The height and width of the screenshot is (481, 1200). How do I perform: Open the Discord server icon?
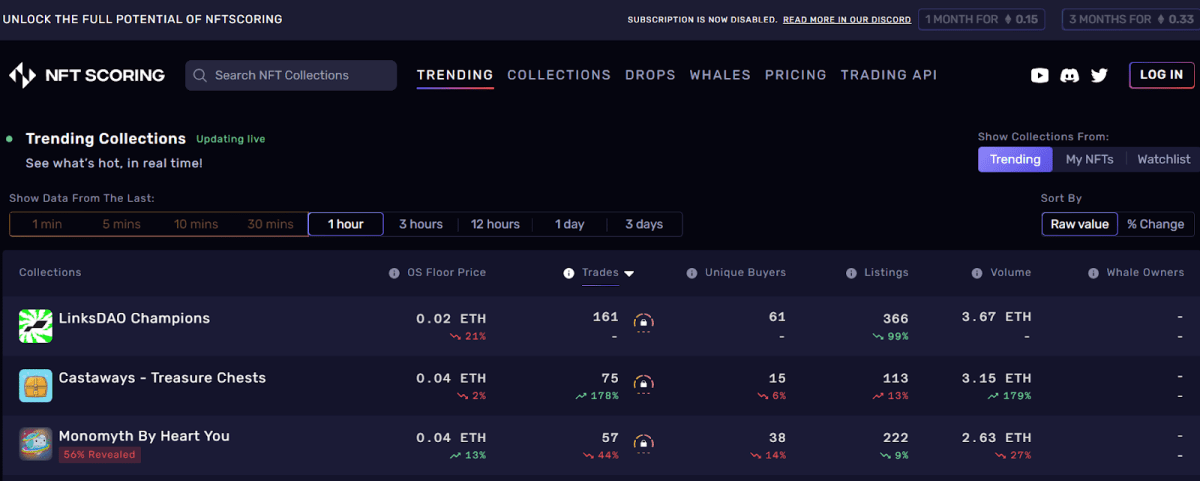point(1070,75)
